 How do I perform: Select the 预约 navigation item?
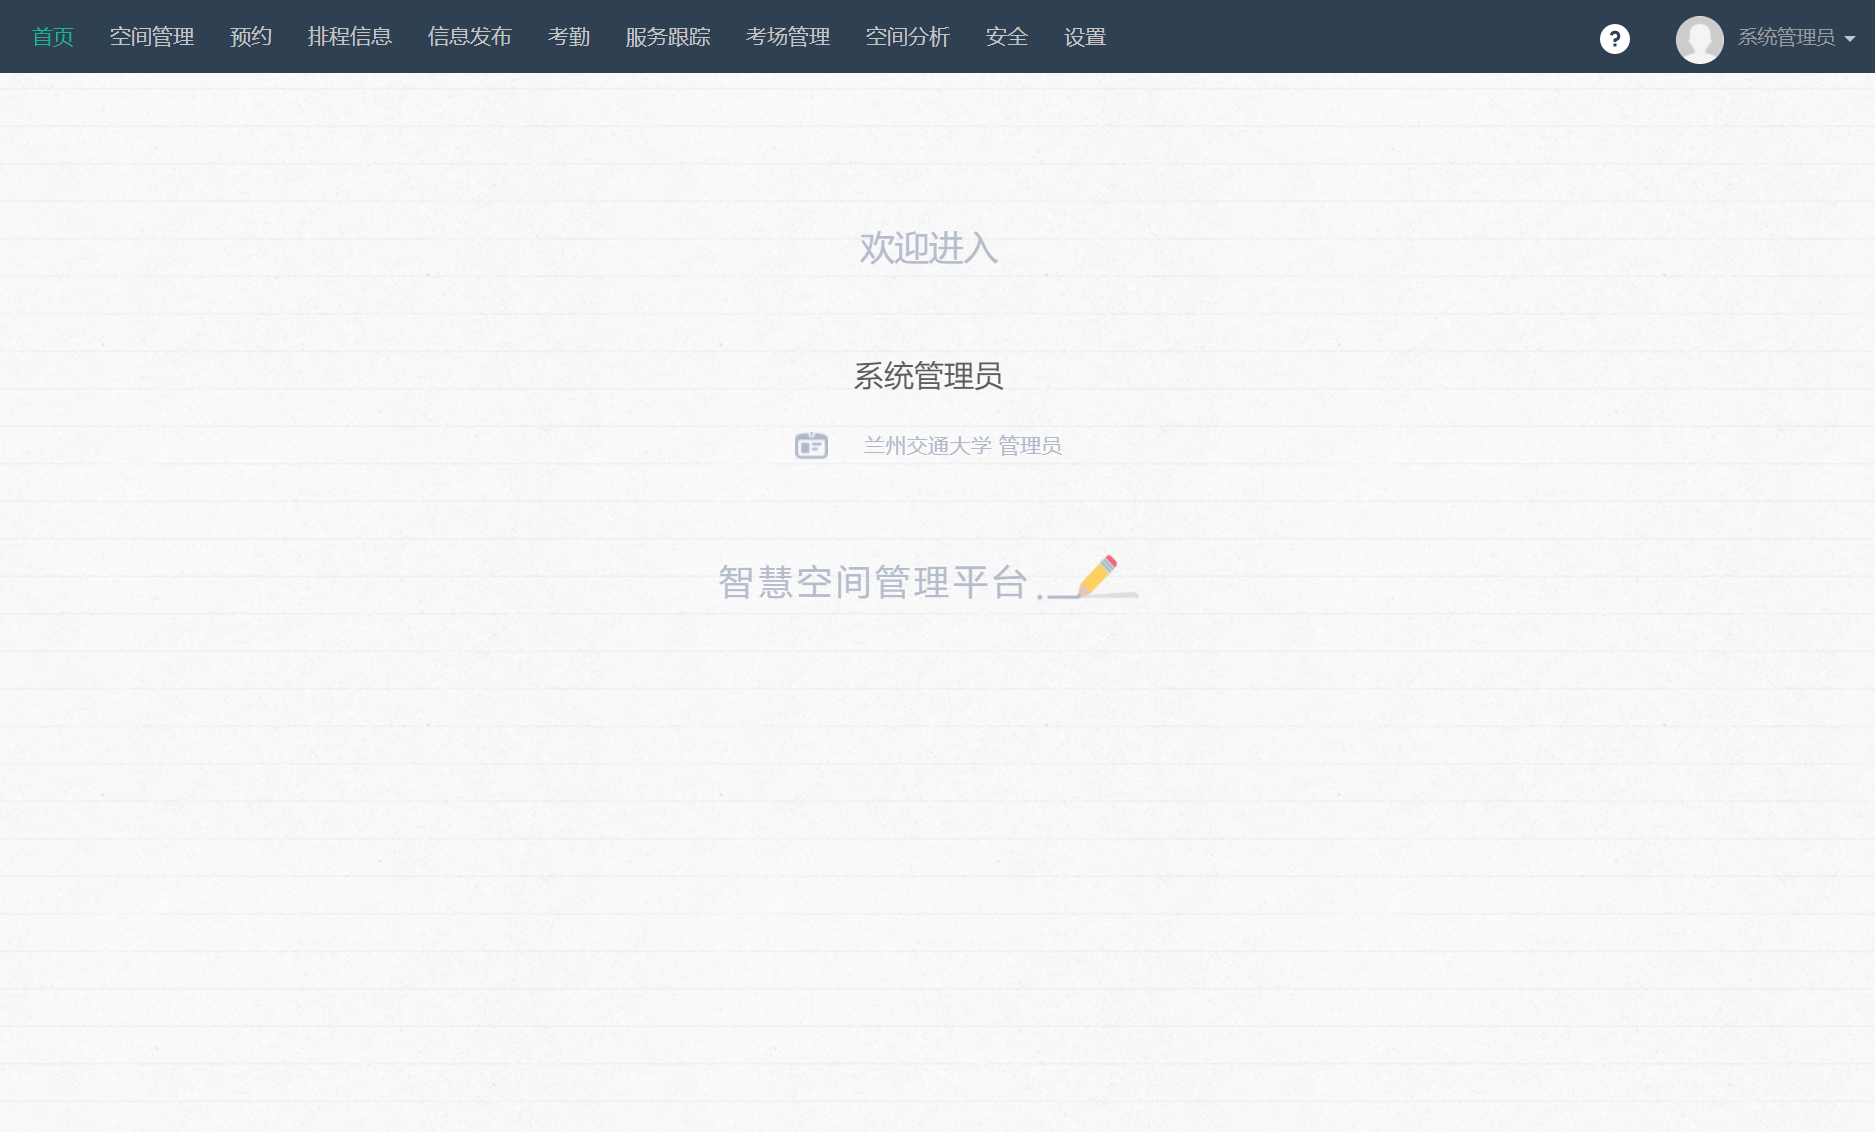click(251, 37)
